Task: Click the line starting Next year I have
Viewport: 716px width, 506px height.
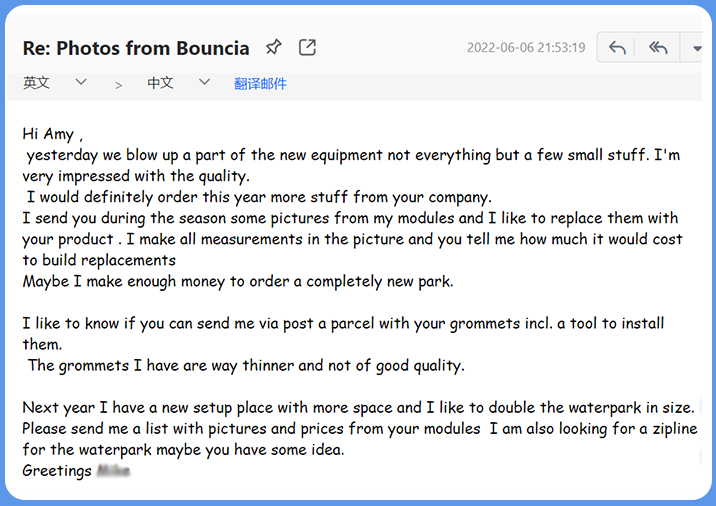Action: pyautogui.click(x=357, y=407)
